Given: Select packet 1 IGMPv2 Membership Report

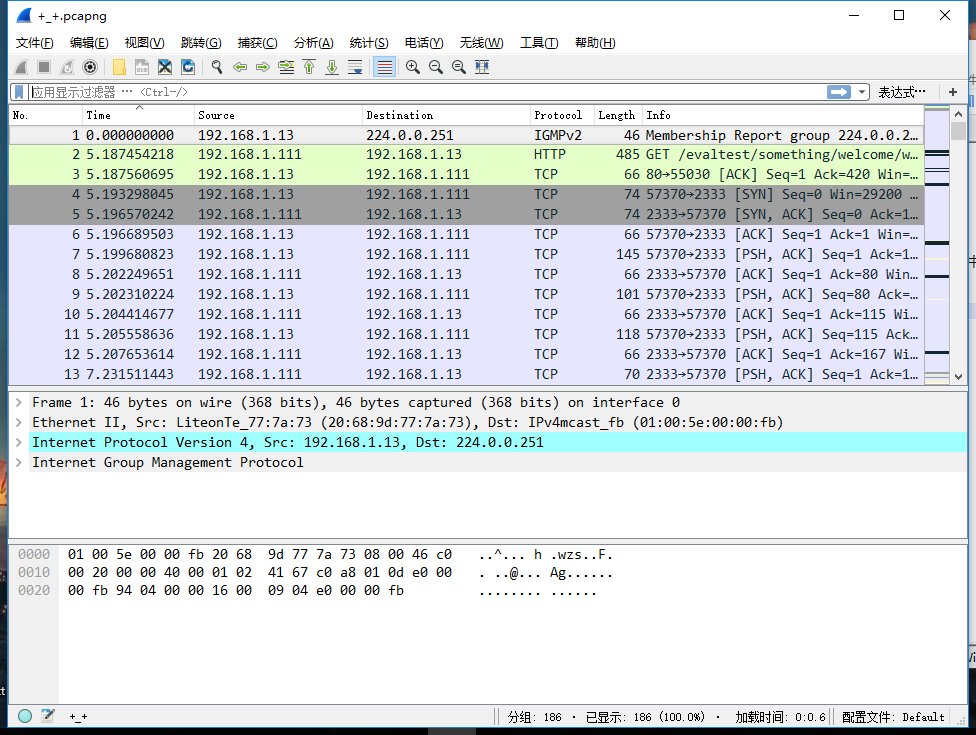Looking at the screenshot, I should pyautogui.click(x=466, y=135).
